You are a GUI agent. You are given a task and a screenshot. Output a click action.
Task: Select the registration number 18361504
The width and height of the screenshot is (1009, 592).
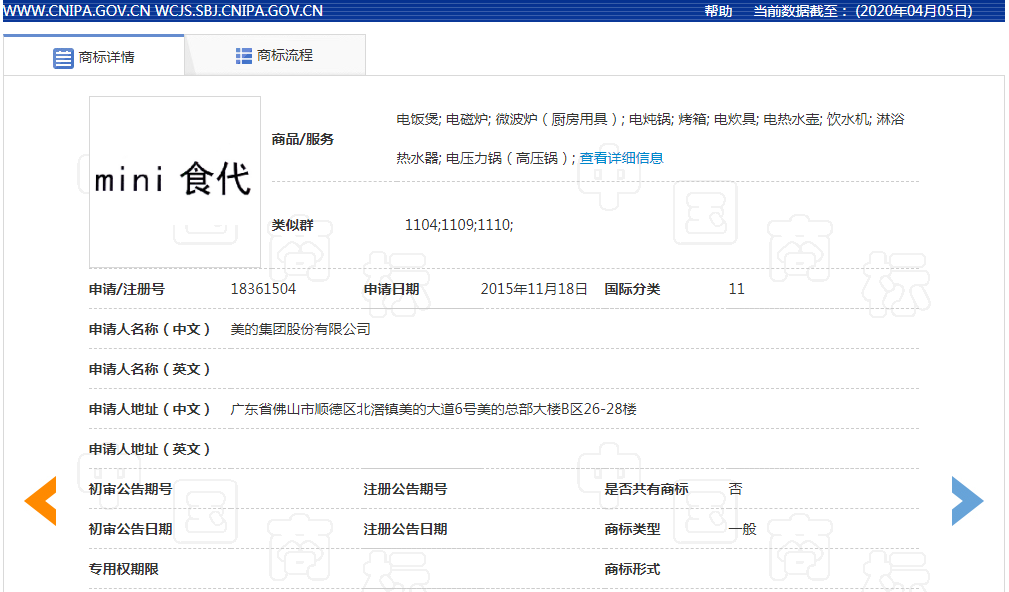point(263,289)
